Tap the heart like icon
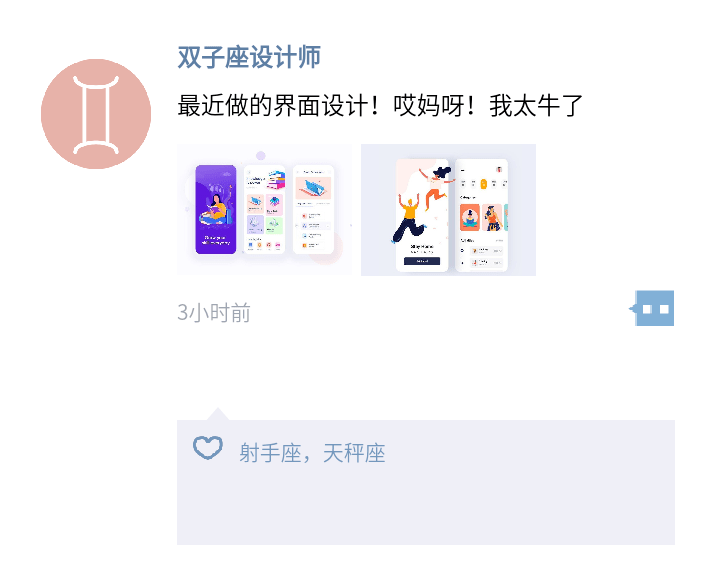 click(x=208, y=448)
